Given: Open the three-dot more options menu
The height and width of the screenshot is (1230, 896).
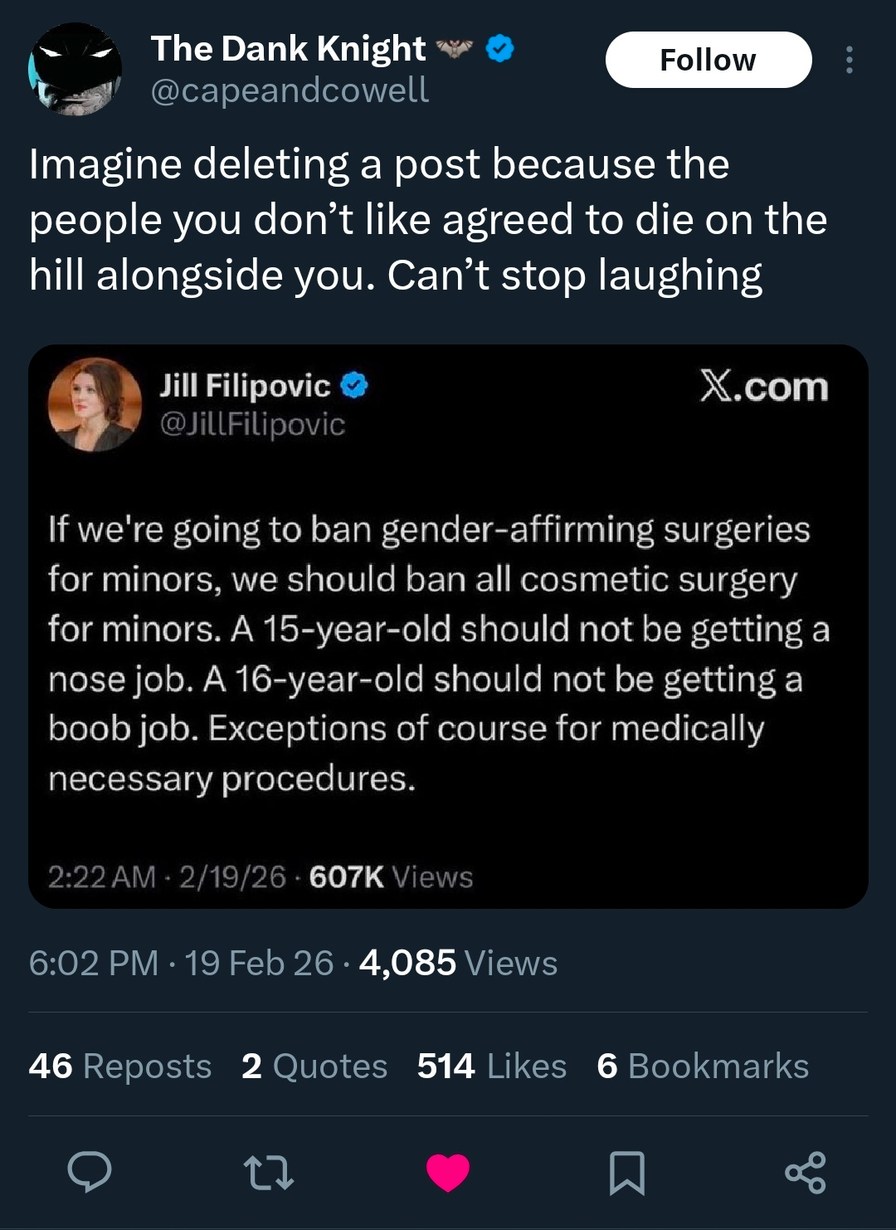Looking at the screenshot, I should (848, 60).
